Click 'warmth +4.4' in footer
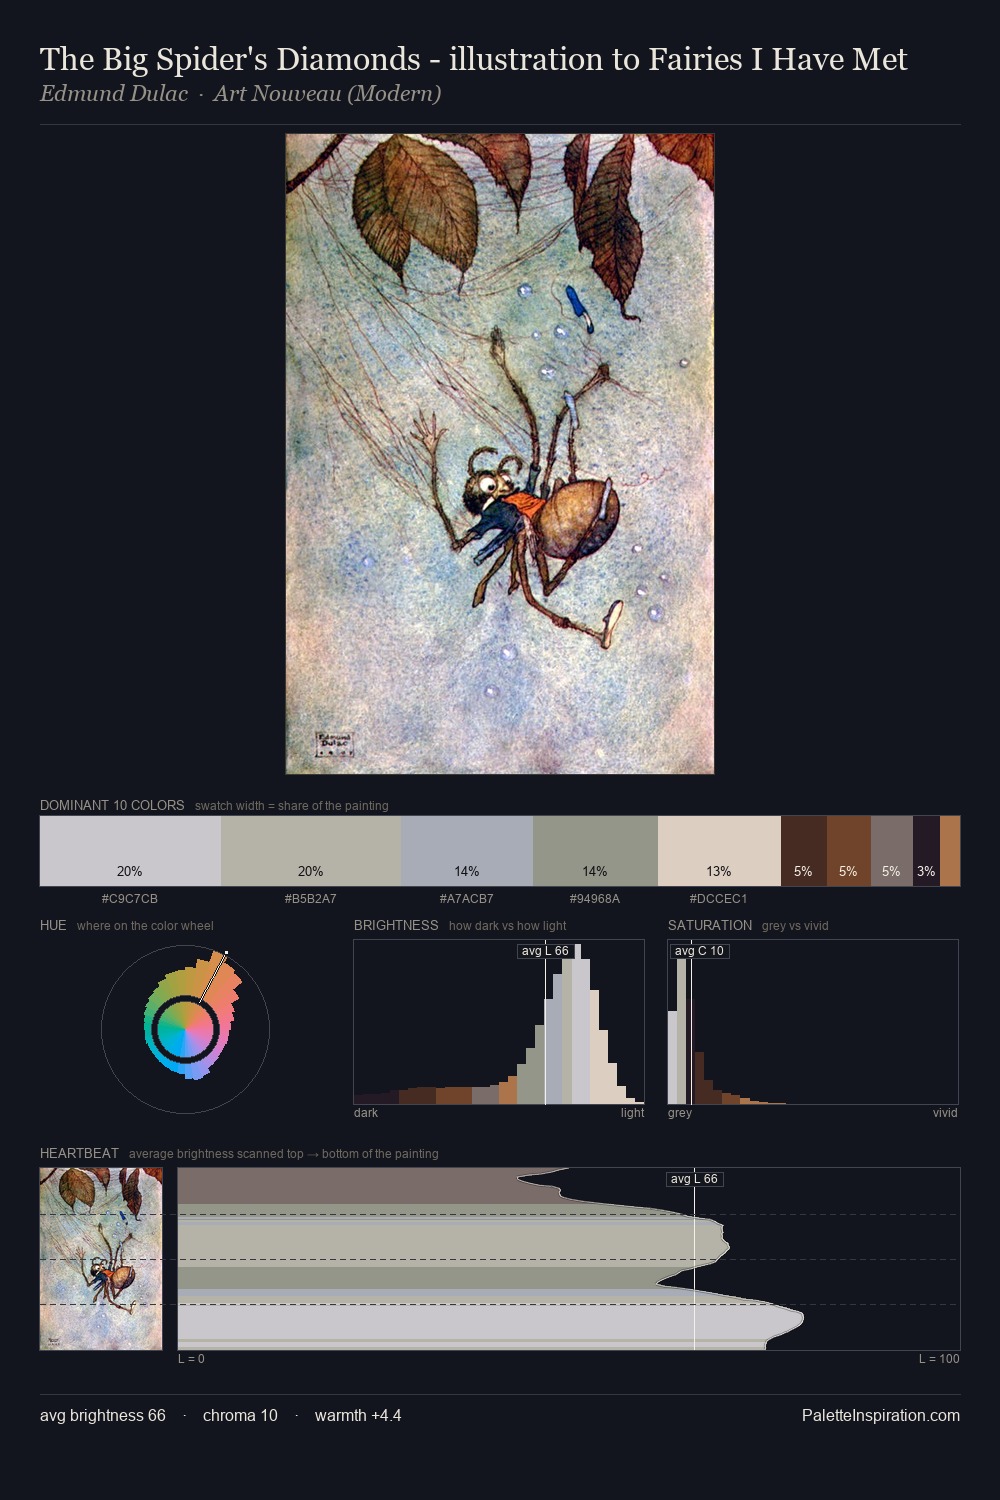1000x1500 pixels. click(358, 1415)
